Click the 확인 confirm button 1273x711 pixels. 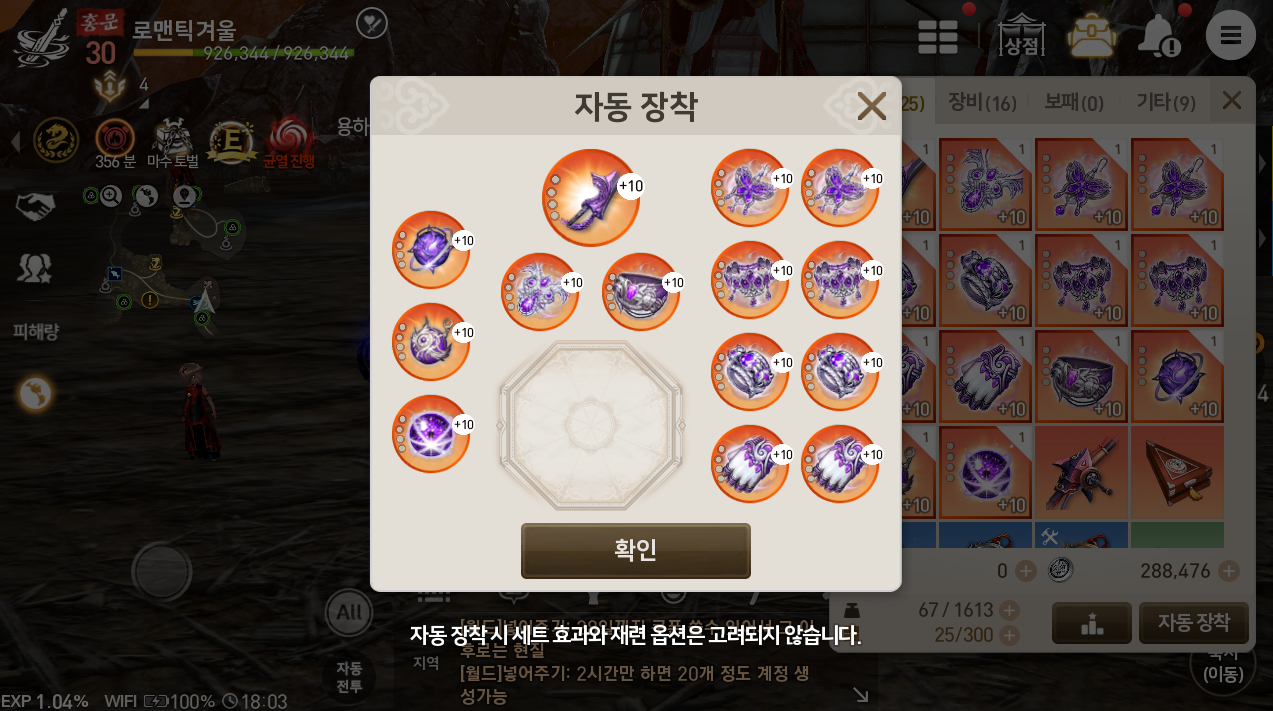pyautogui.click(x=635, y=550)
